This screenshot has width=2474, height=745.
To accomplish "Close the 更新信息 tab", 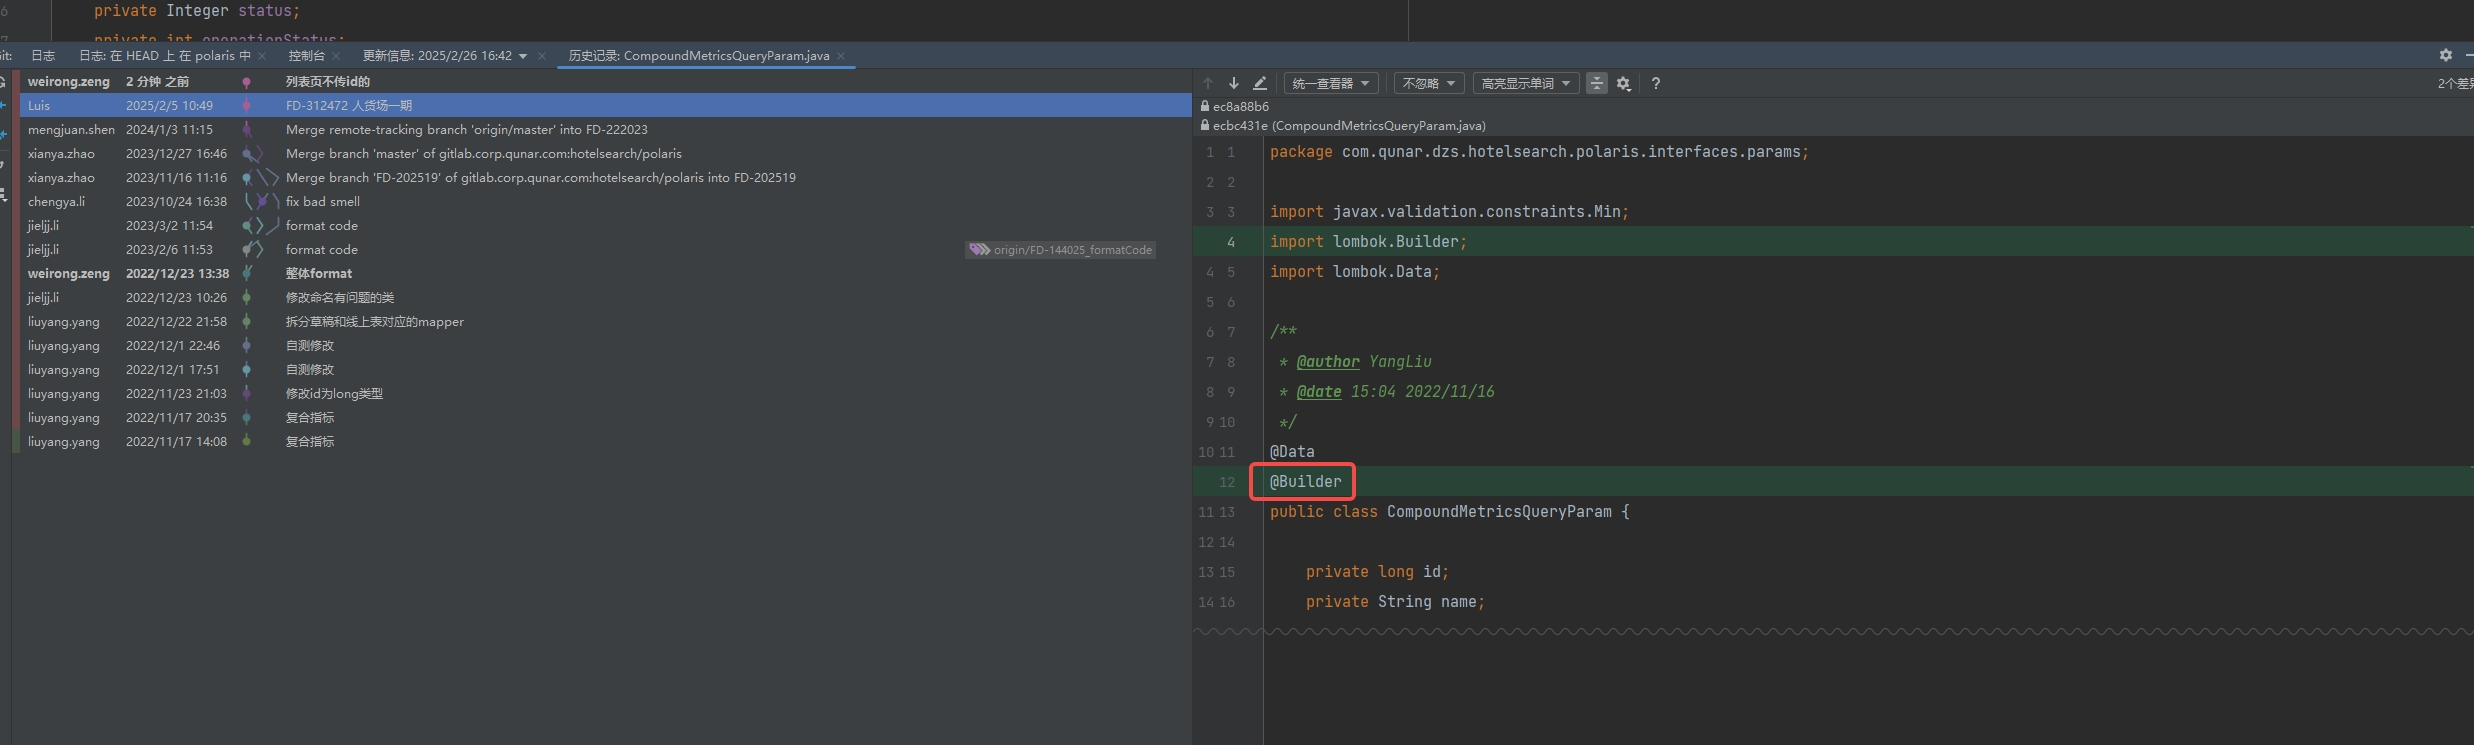I will 542,56.
